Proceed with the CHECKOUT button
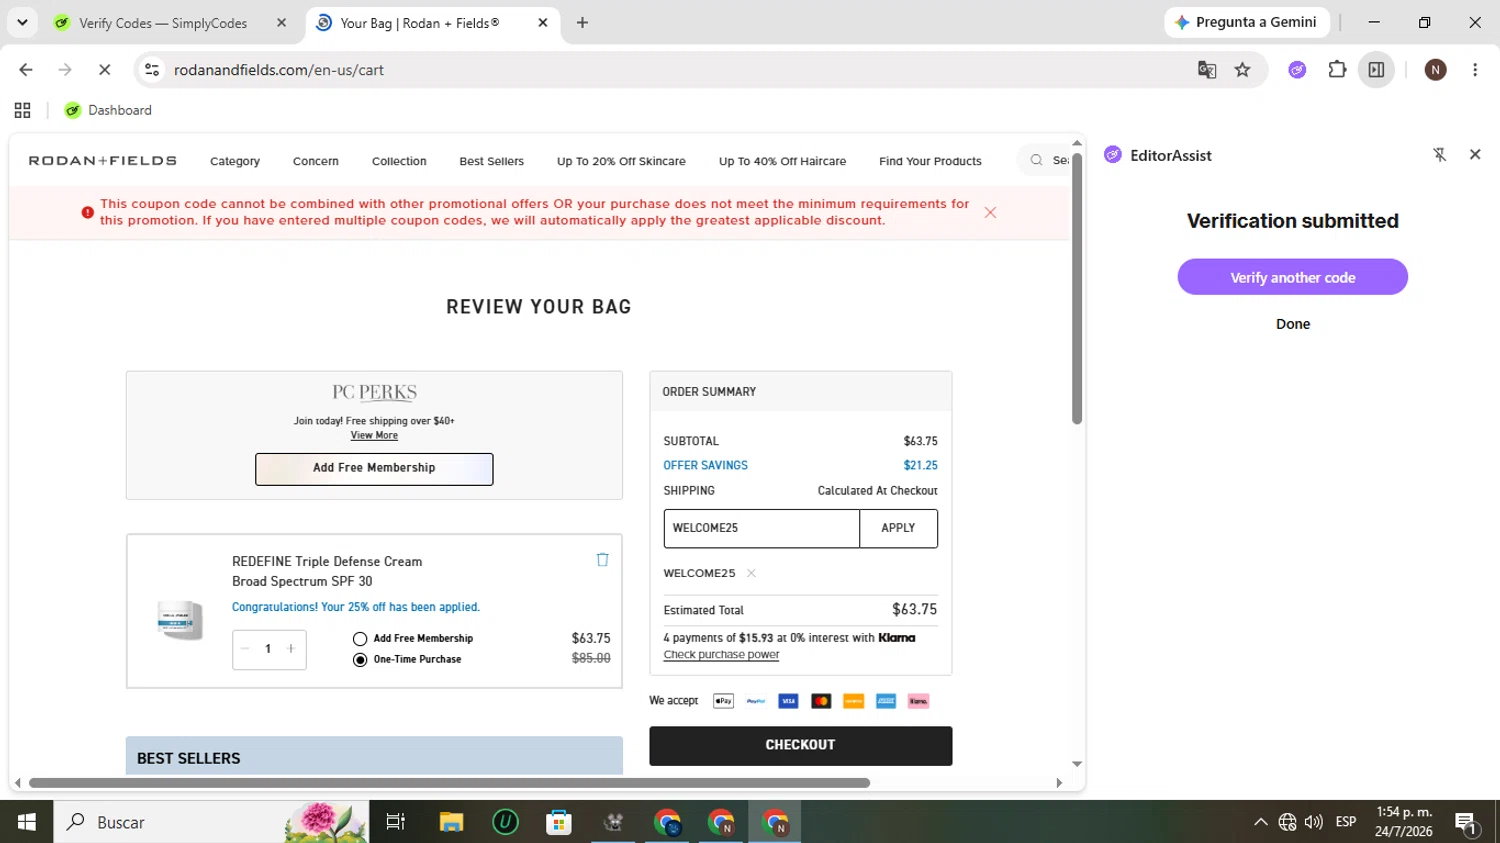Viewport: 1500px width, 843px height. point(800,745)
